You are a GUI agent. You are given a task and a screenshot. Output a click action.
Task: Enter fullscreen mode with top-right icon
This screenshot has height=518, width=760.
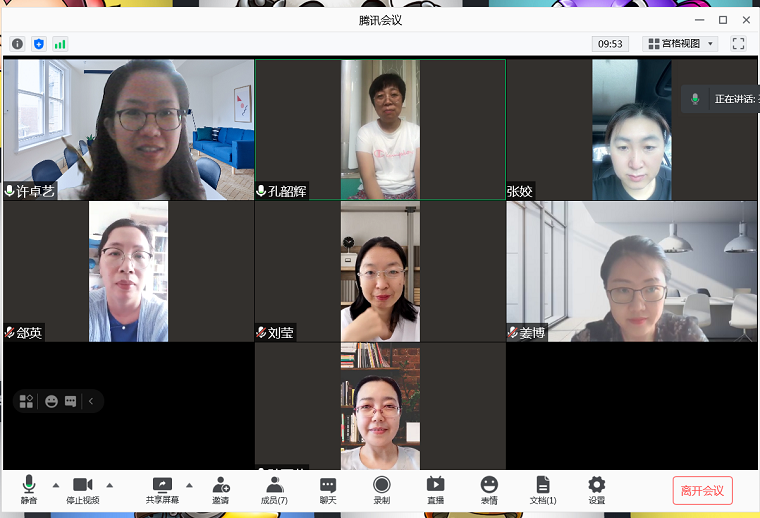pyautogui.click(x=739, y=44)
